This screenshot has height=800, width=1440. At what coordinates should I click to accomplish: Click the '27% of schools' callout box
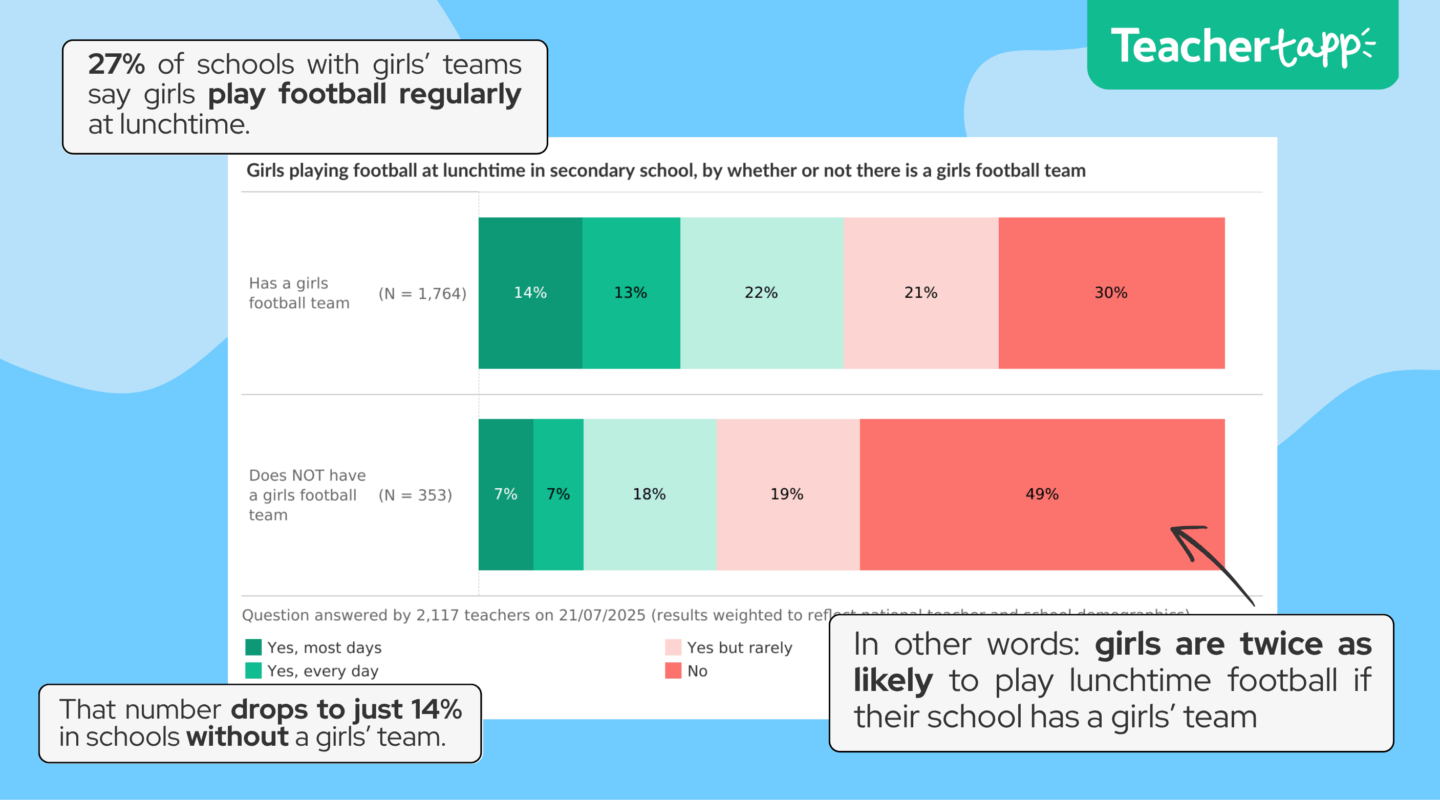[x=305, y=96]
